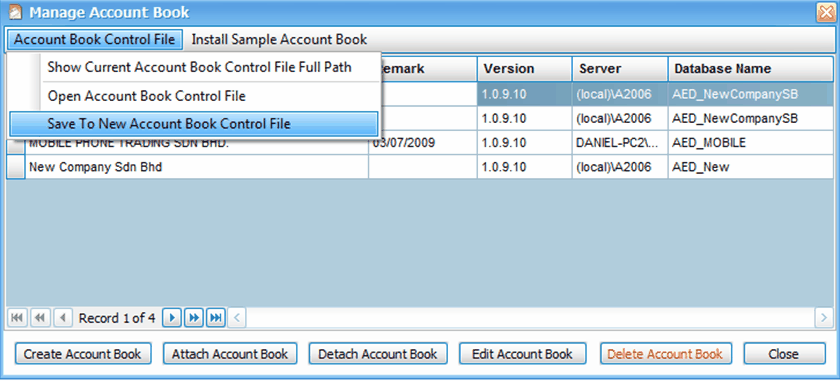Click the Edit Account Book button

(522, 354)
